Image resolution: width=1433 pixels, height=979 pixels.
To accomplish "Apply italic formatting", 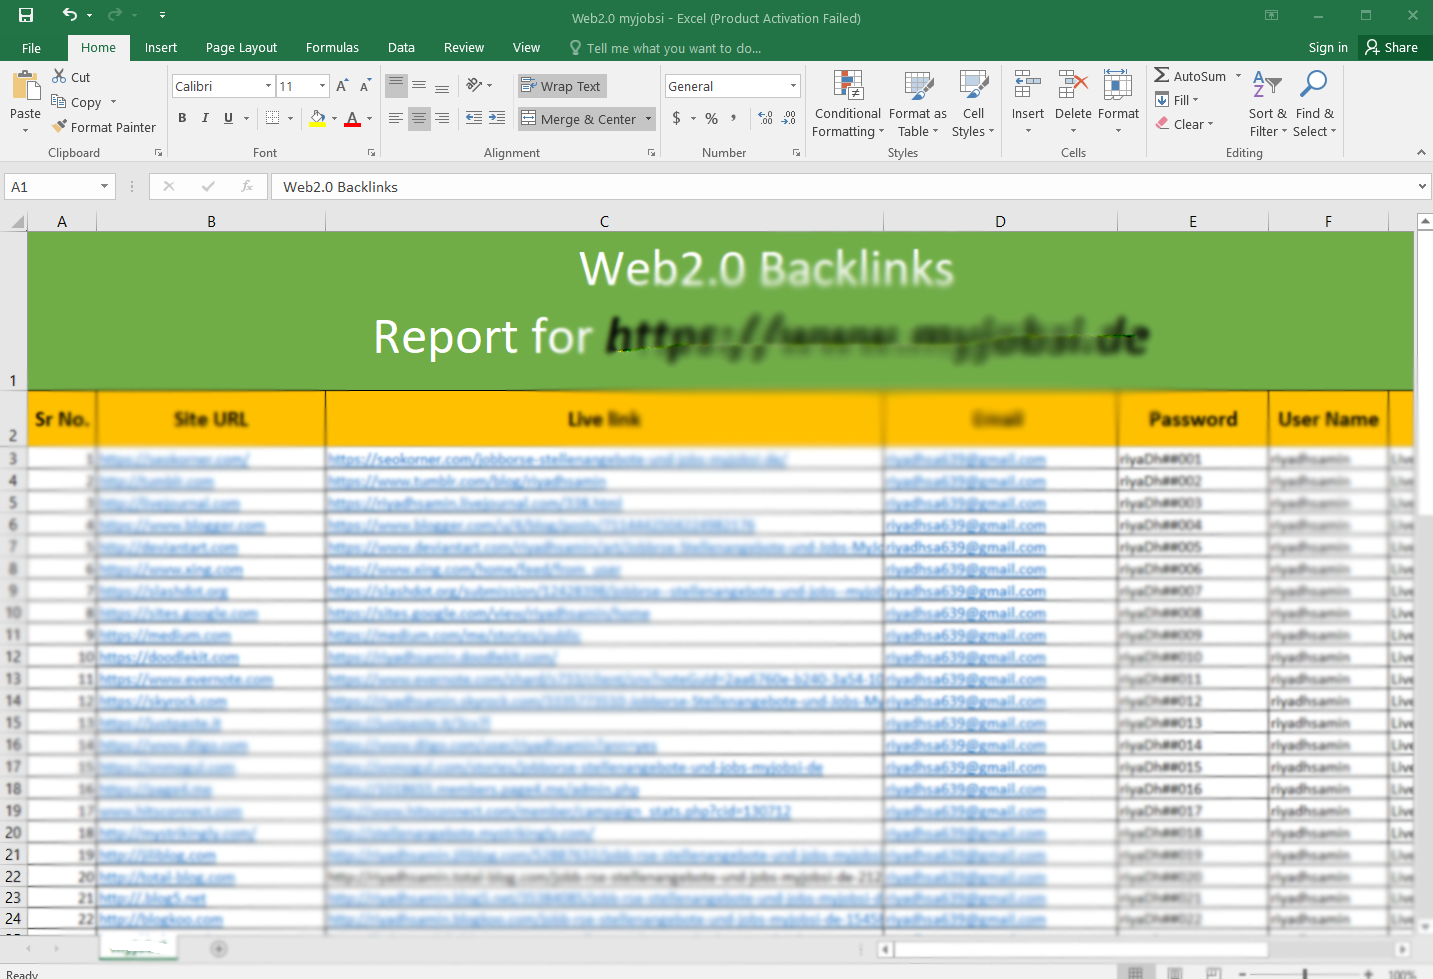I will (x=205, y=117).
